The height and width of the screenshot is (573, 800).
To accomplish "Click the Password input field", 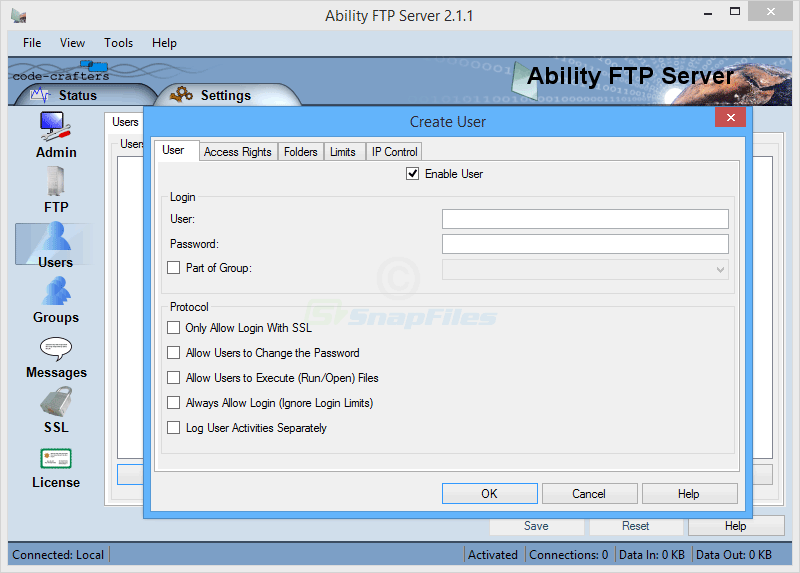I will coord(585,244).
